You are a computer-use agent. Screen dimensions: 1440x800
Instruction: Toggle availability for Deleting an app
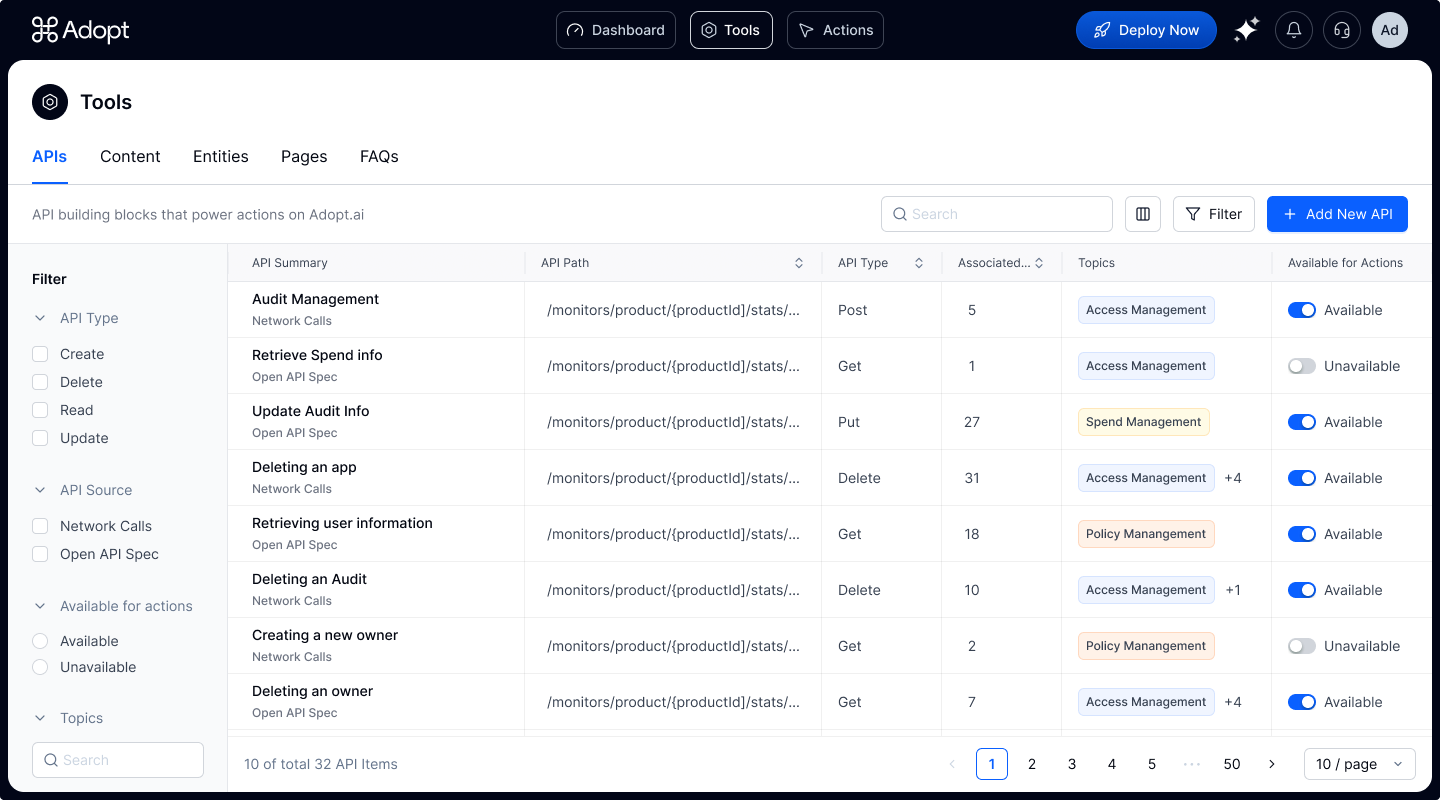(x=1302, y=478)
